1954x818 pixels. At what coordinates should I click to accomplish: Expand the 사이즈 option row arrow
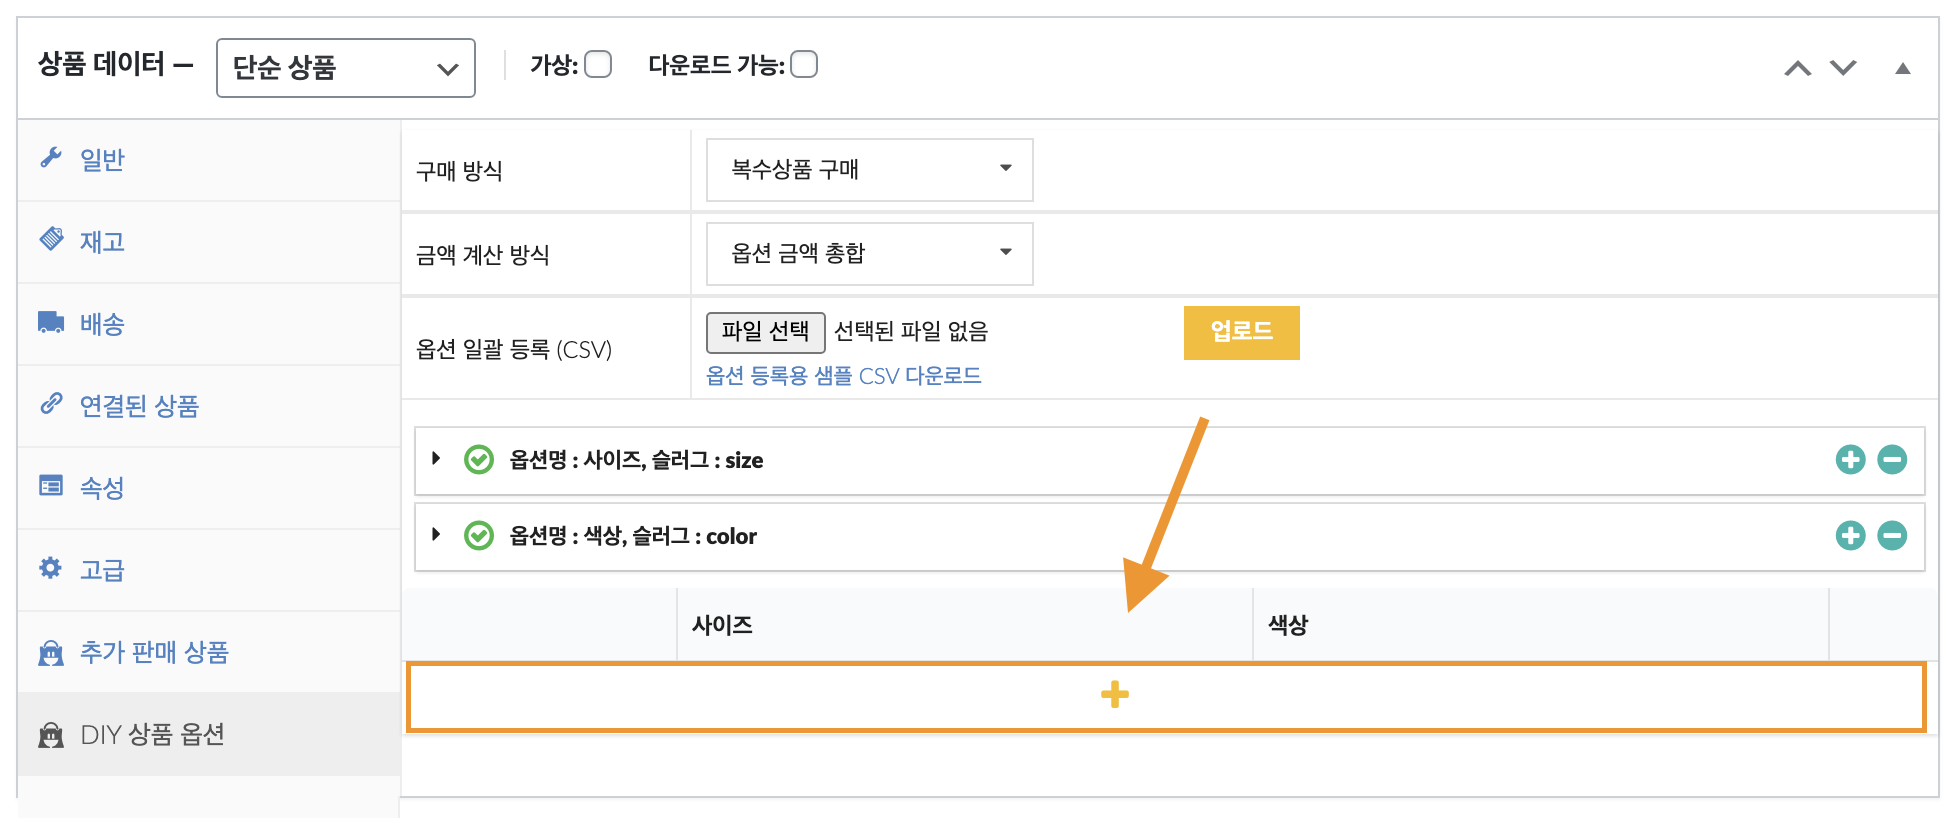tap(436, 459)
